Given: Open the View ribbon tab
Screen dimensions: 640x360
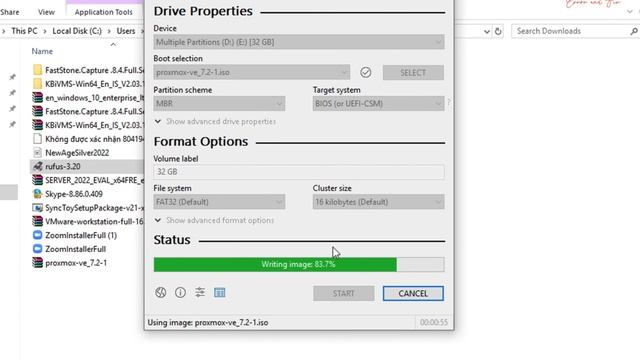Looking at the screenshot, I should (46, 12).
